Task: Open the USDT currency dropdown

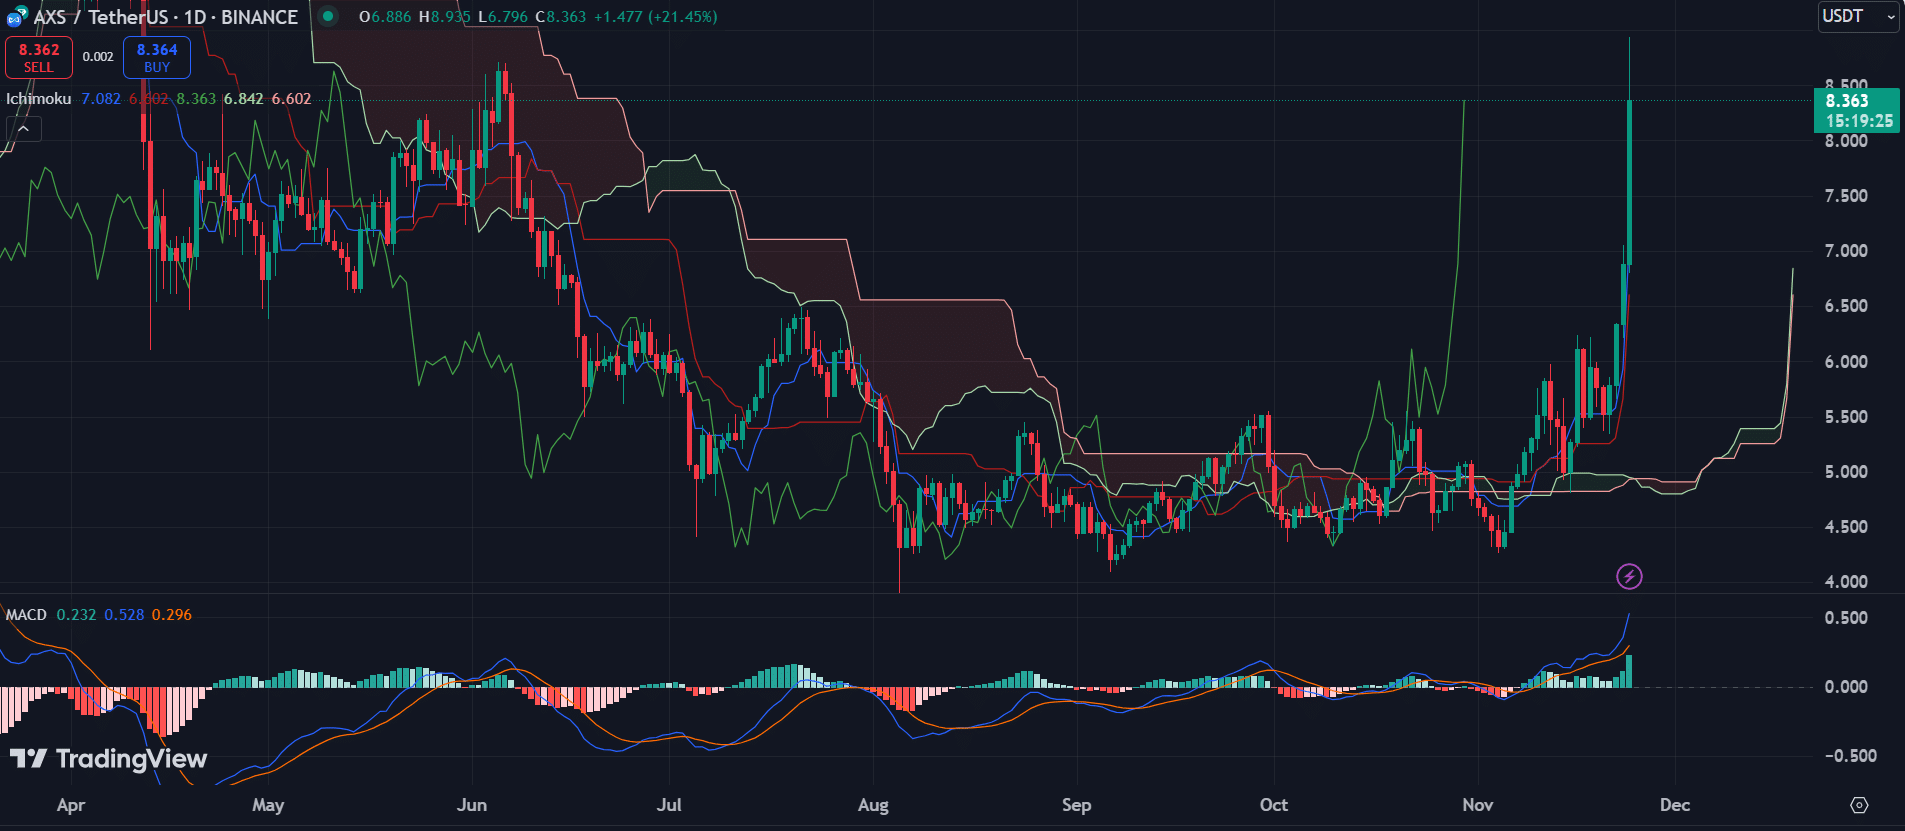Action: click(x=1858, y=16)
